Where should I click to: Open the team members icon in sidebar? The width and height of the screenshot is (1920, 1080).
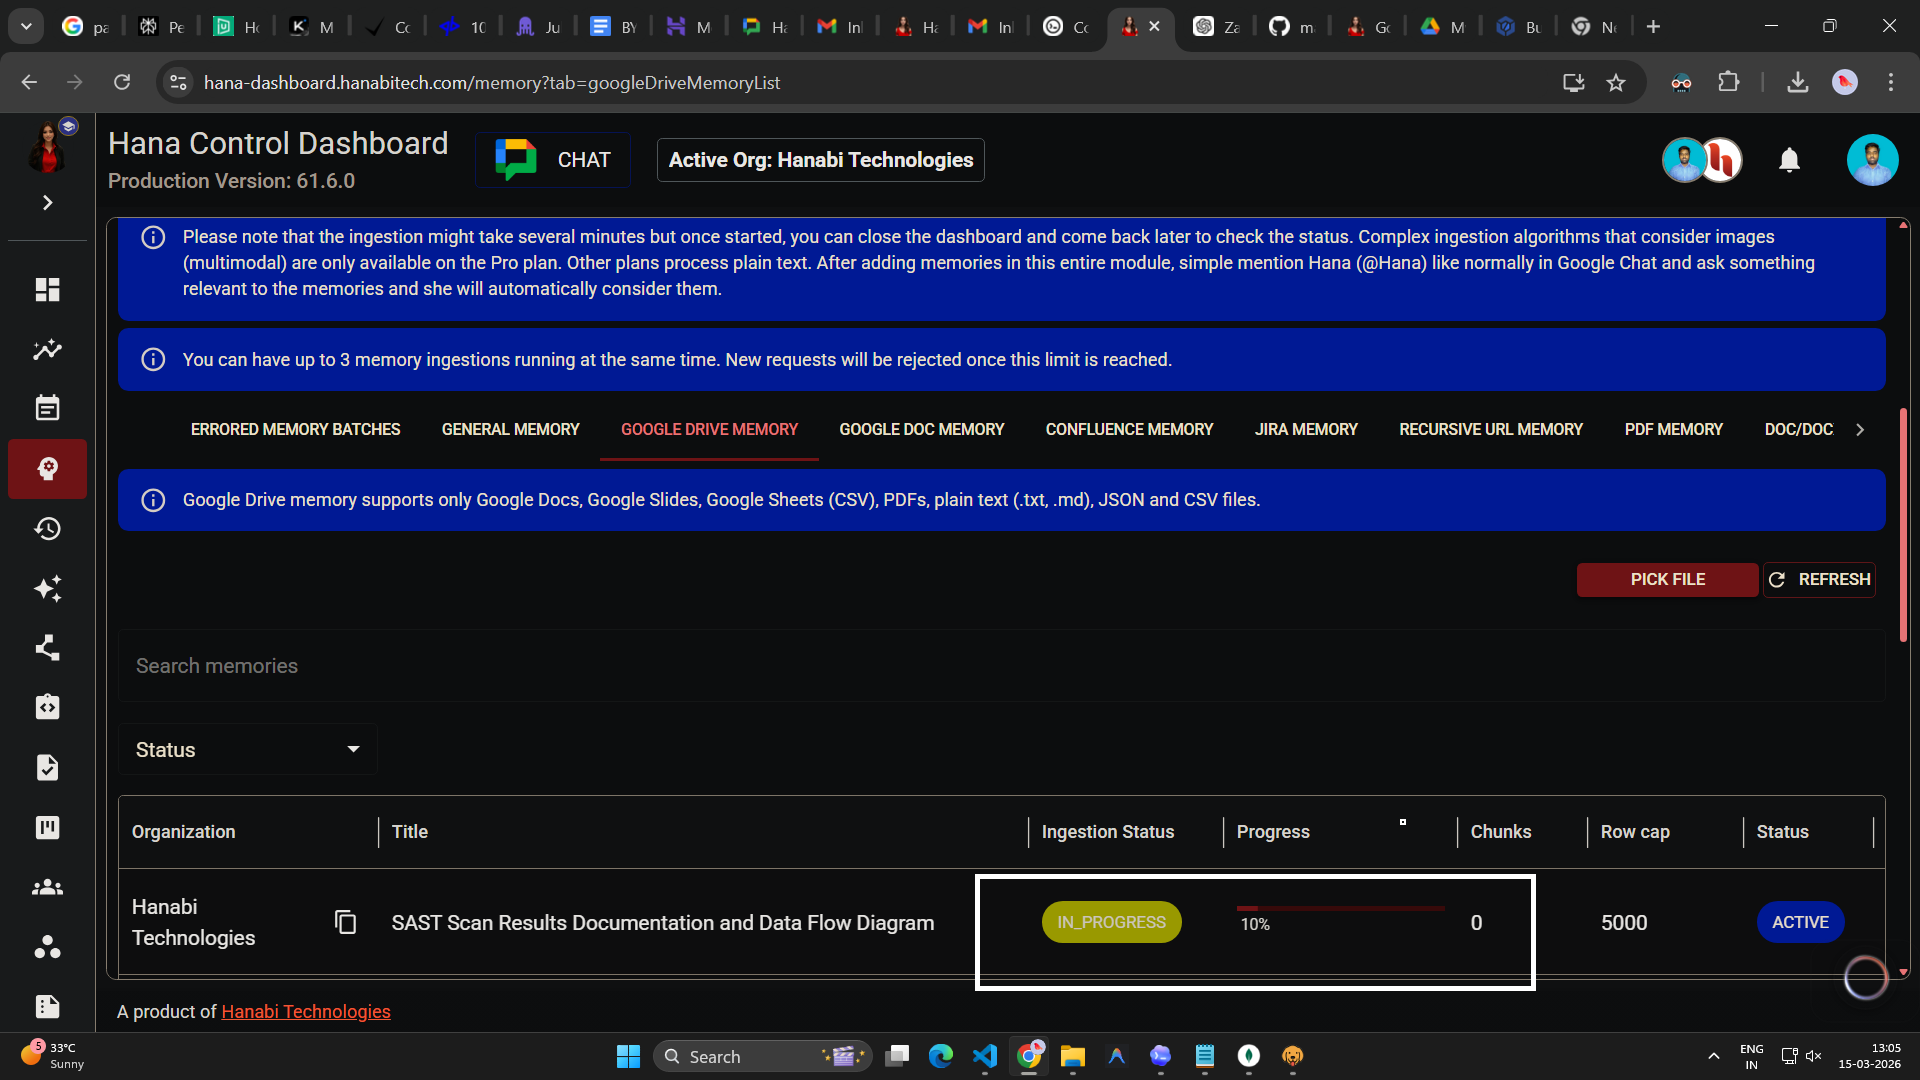tap(47, 887)
